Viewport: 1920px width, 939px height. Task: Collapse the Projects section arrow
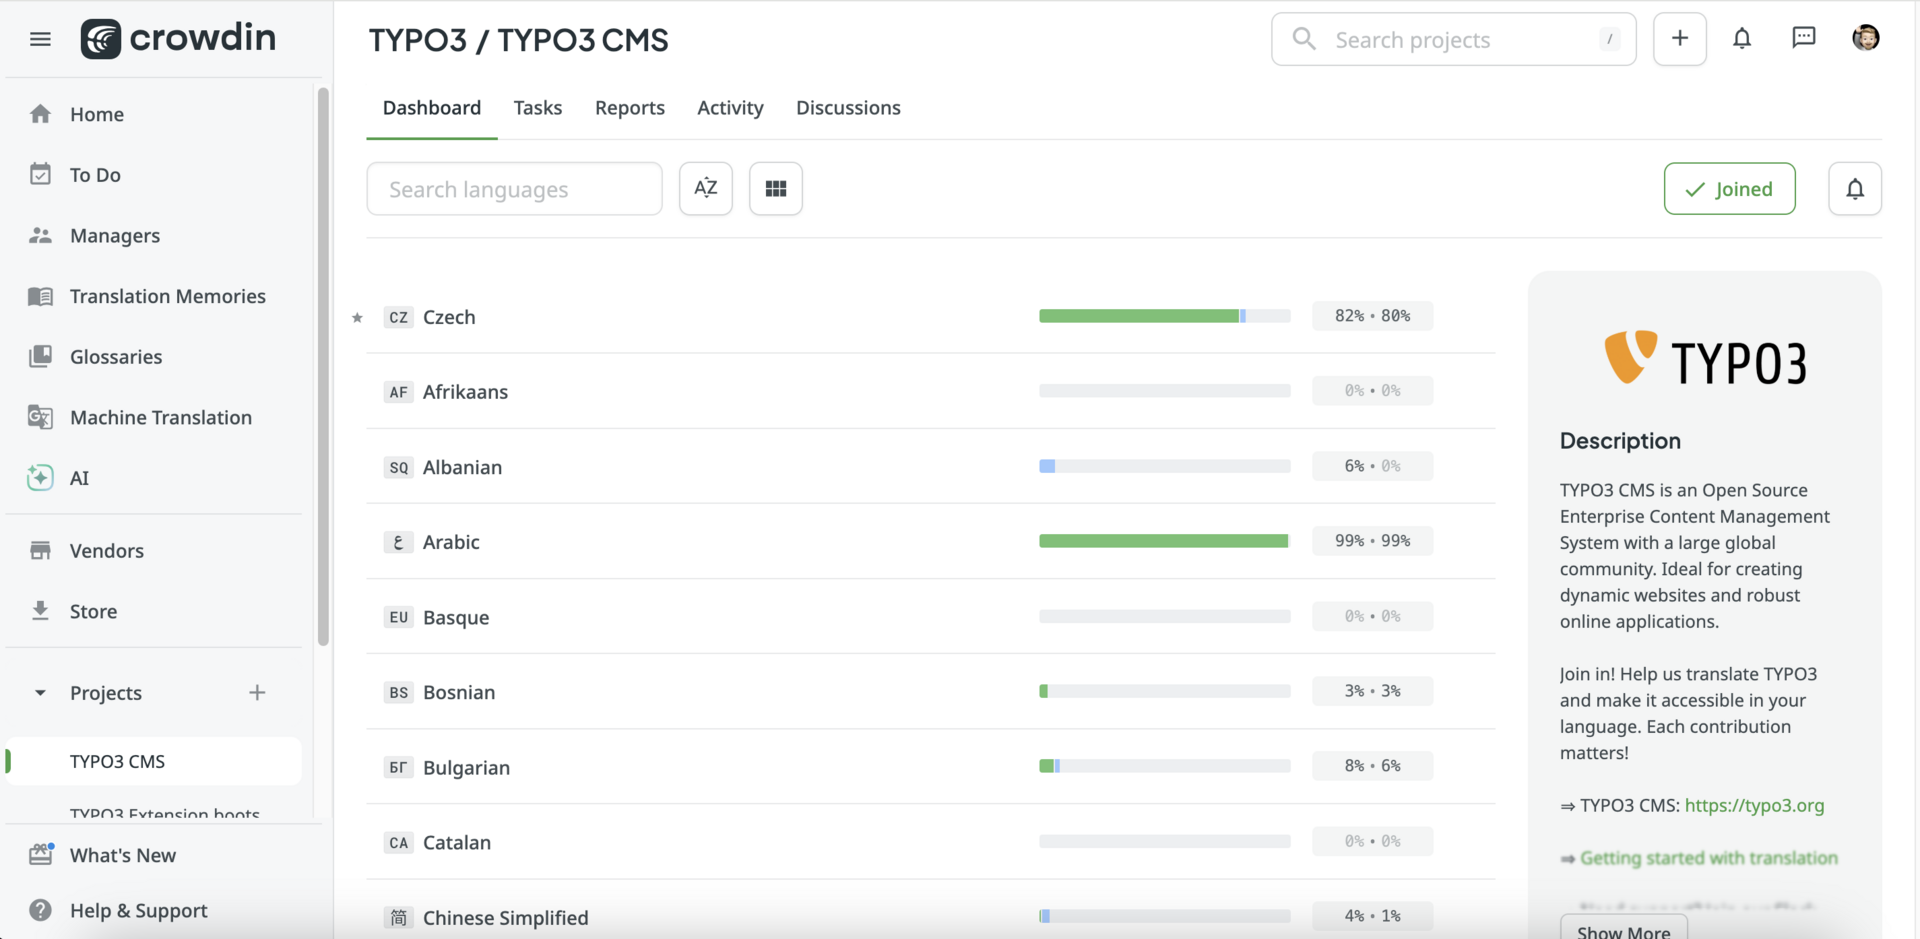click(40, 693)
